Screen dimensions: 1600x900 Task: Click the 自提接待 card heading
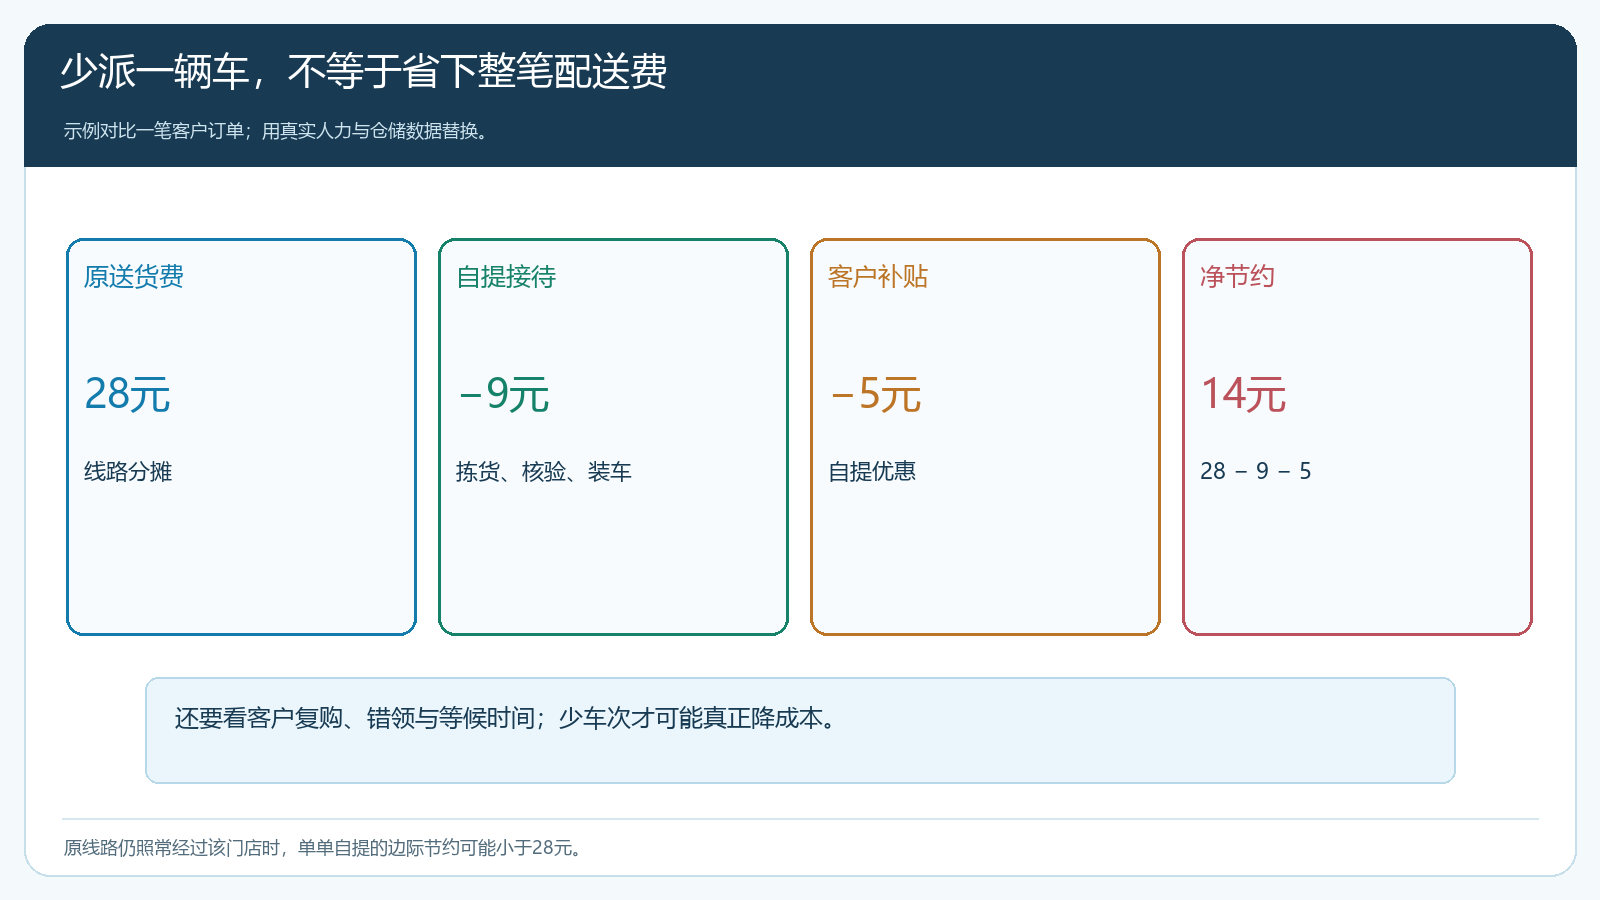506,277
